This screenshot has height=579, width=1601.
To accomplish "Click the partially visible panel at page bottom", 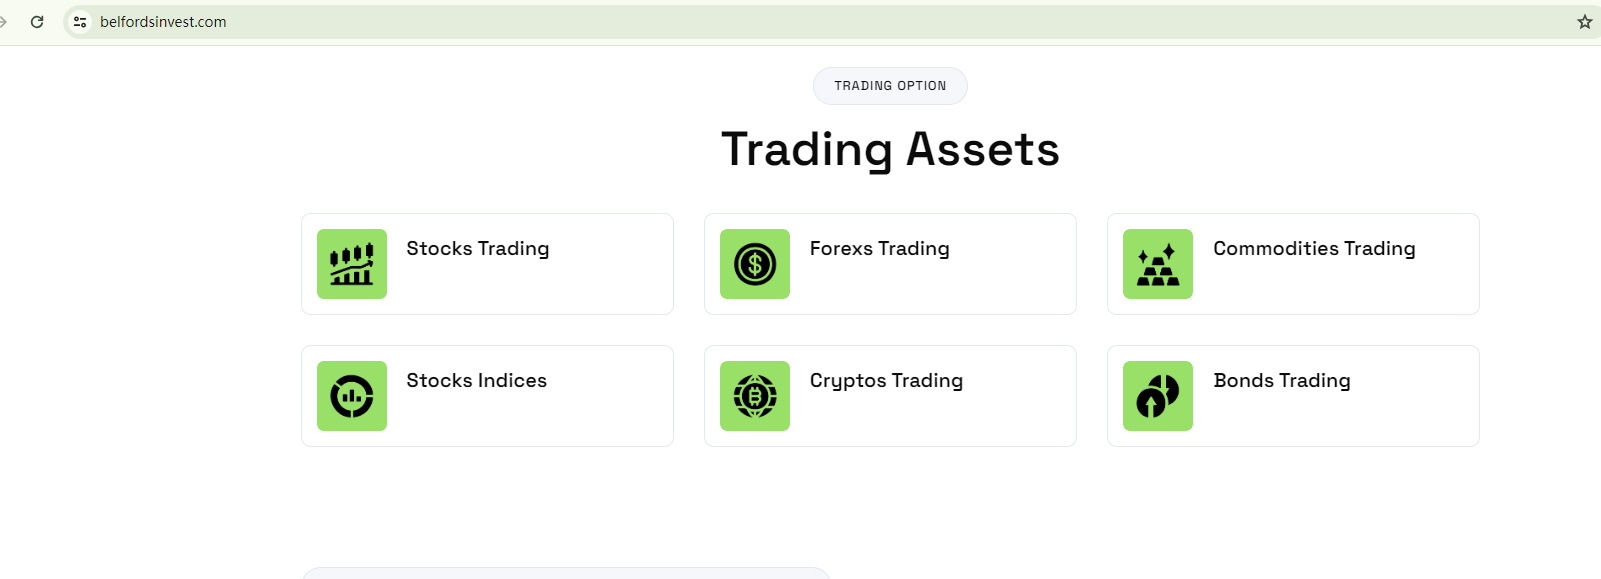I will (x=566, y=573).
